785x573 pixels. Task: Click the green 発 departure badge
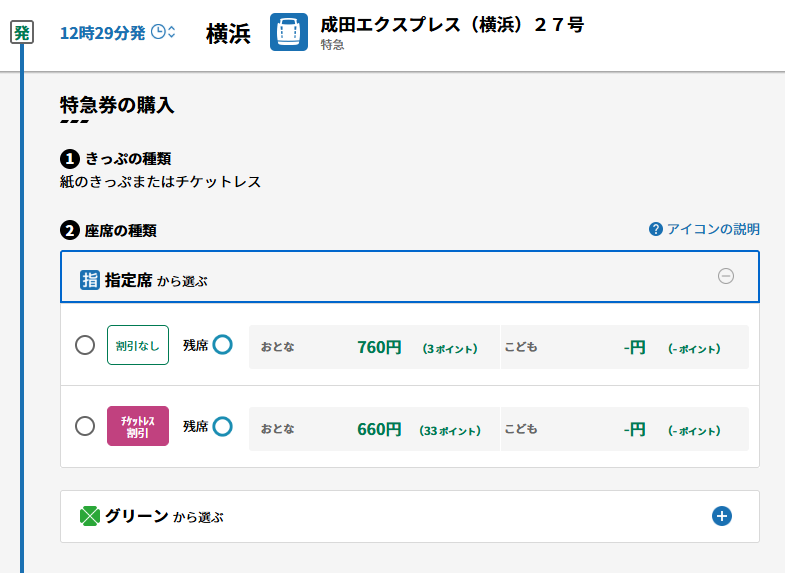[x=22, y=32]
